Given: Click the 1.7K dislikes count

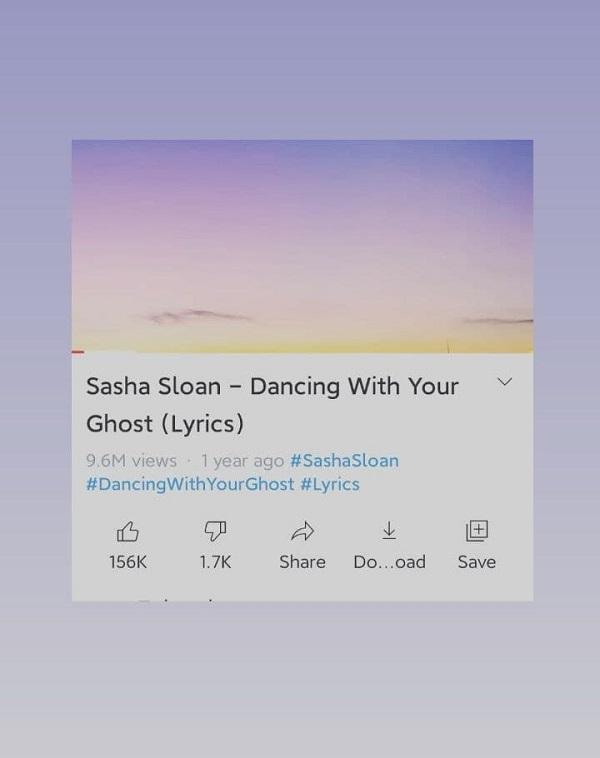Looking at the screenshot, I should [x=215, y=562].
